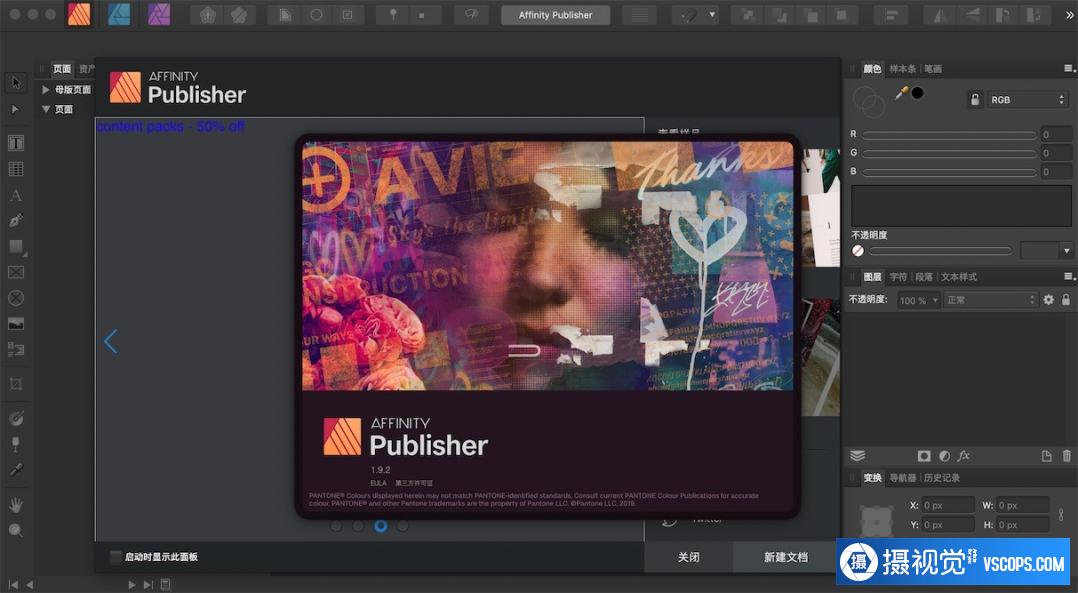The width and height of the screenshot is (1078, 593).
Task: Select the Pen tool
Action: [16, 221]
